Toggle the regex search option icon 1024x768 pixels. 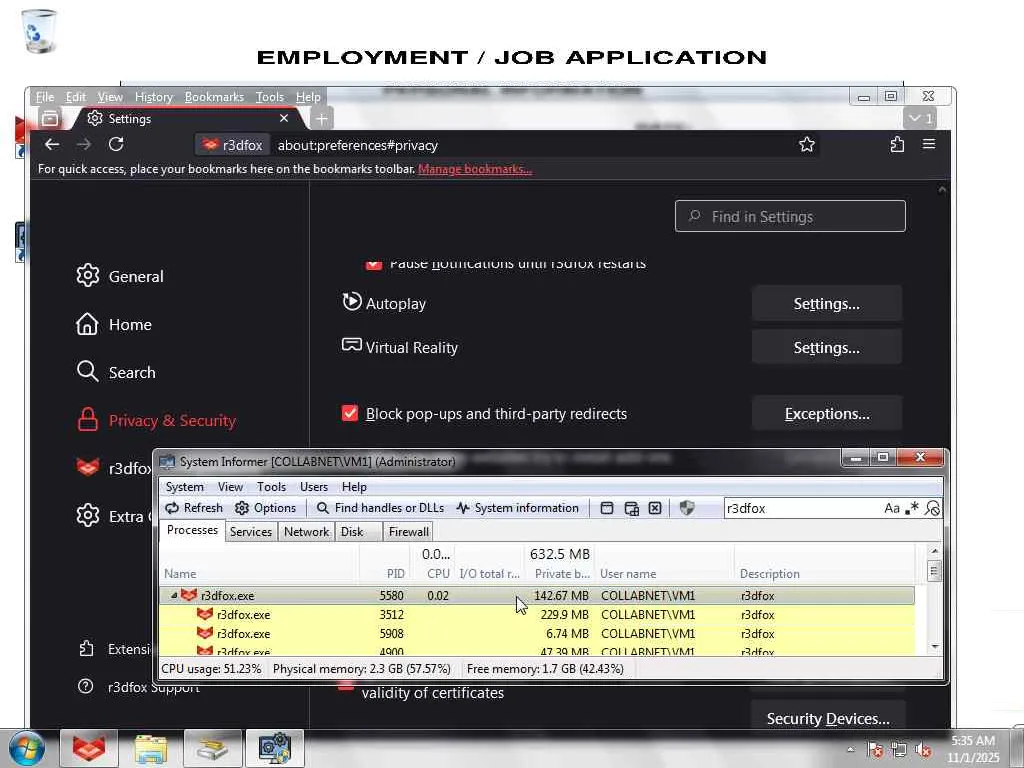[x=912, y=508]
